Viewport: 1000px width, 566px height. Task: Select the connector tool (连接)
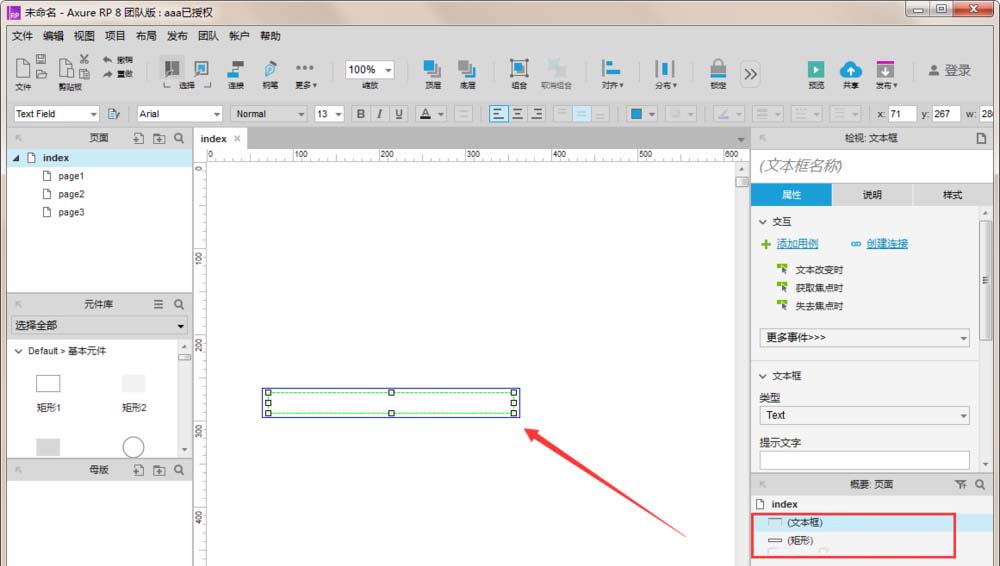coord(236,74)
